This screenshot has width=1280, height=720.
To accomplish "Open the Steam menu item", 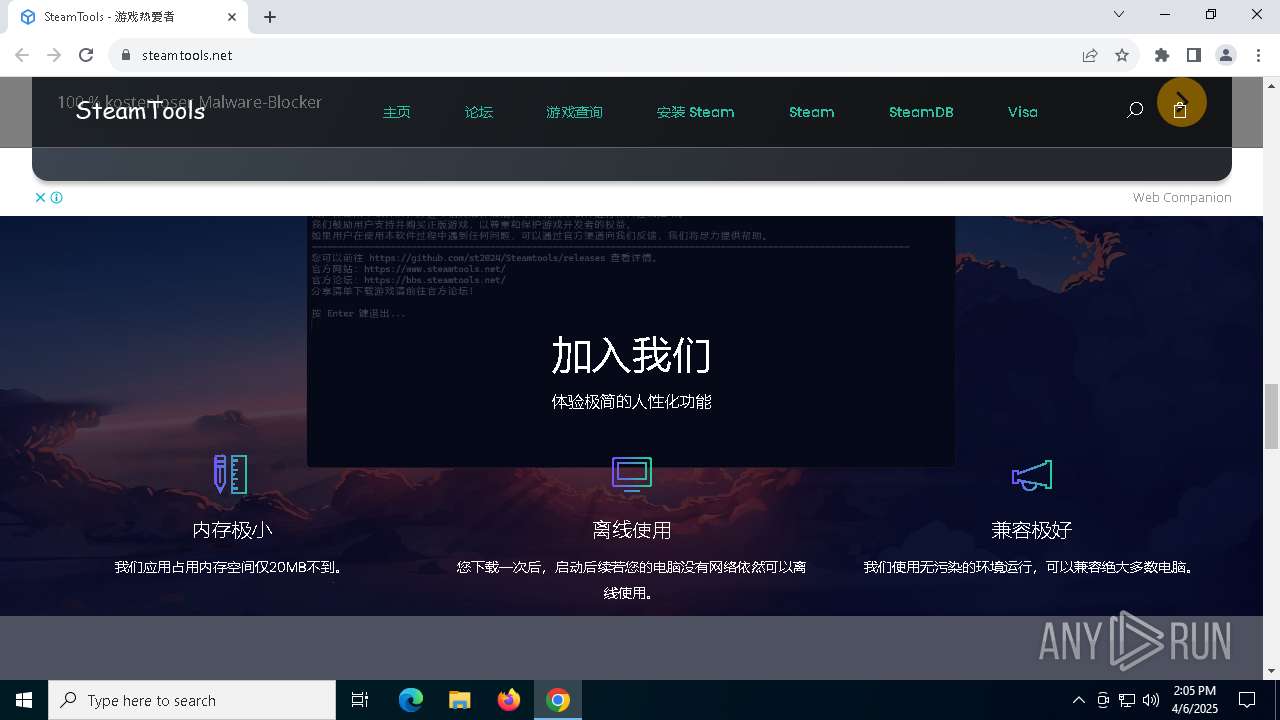I will point(811,112).
